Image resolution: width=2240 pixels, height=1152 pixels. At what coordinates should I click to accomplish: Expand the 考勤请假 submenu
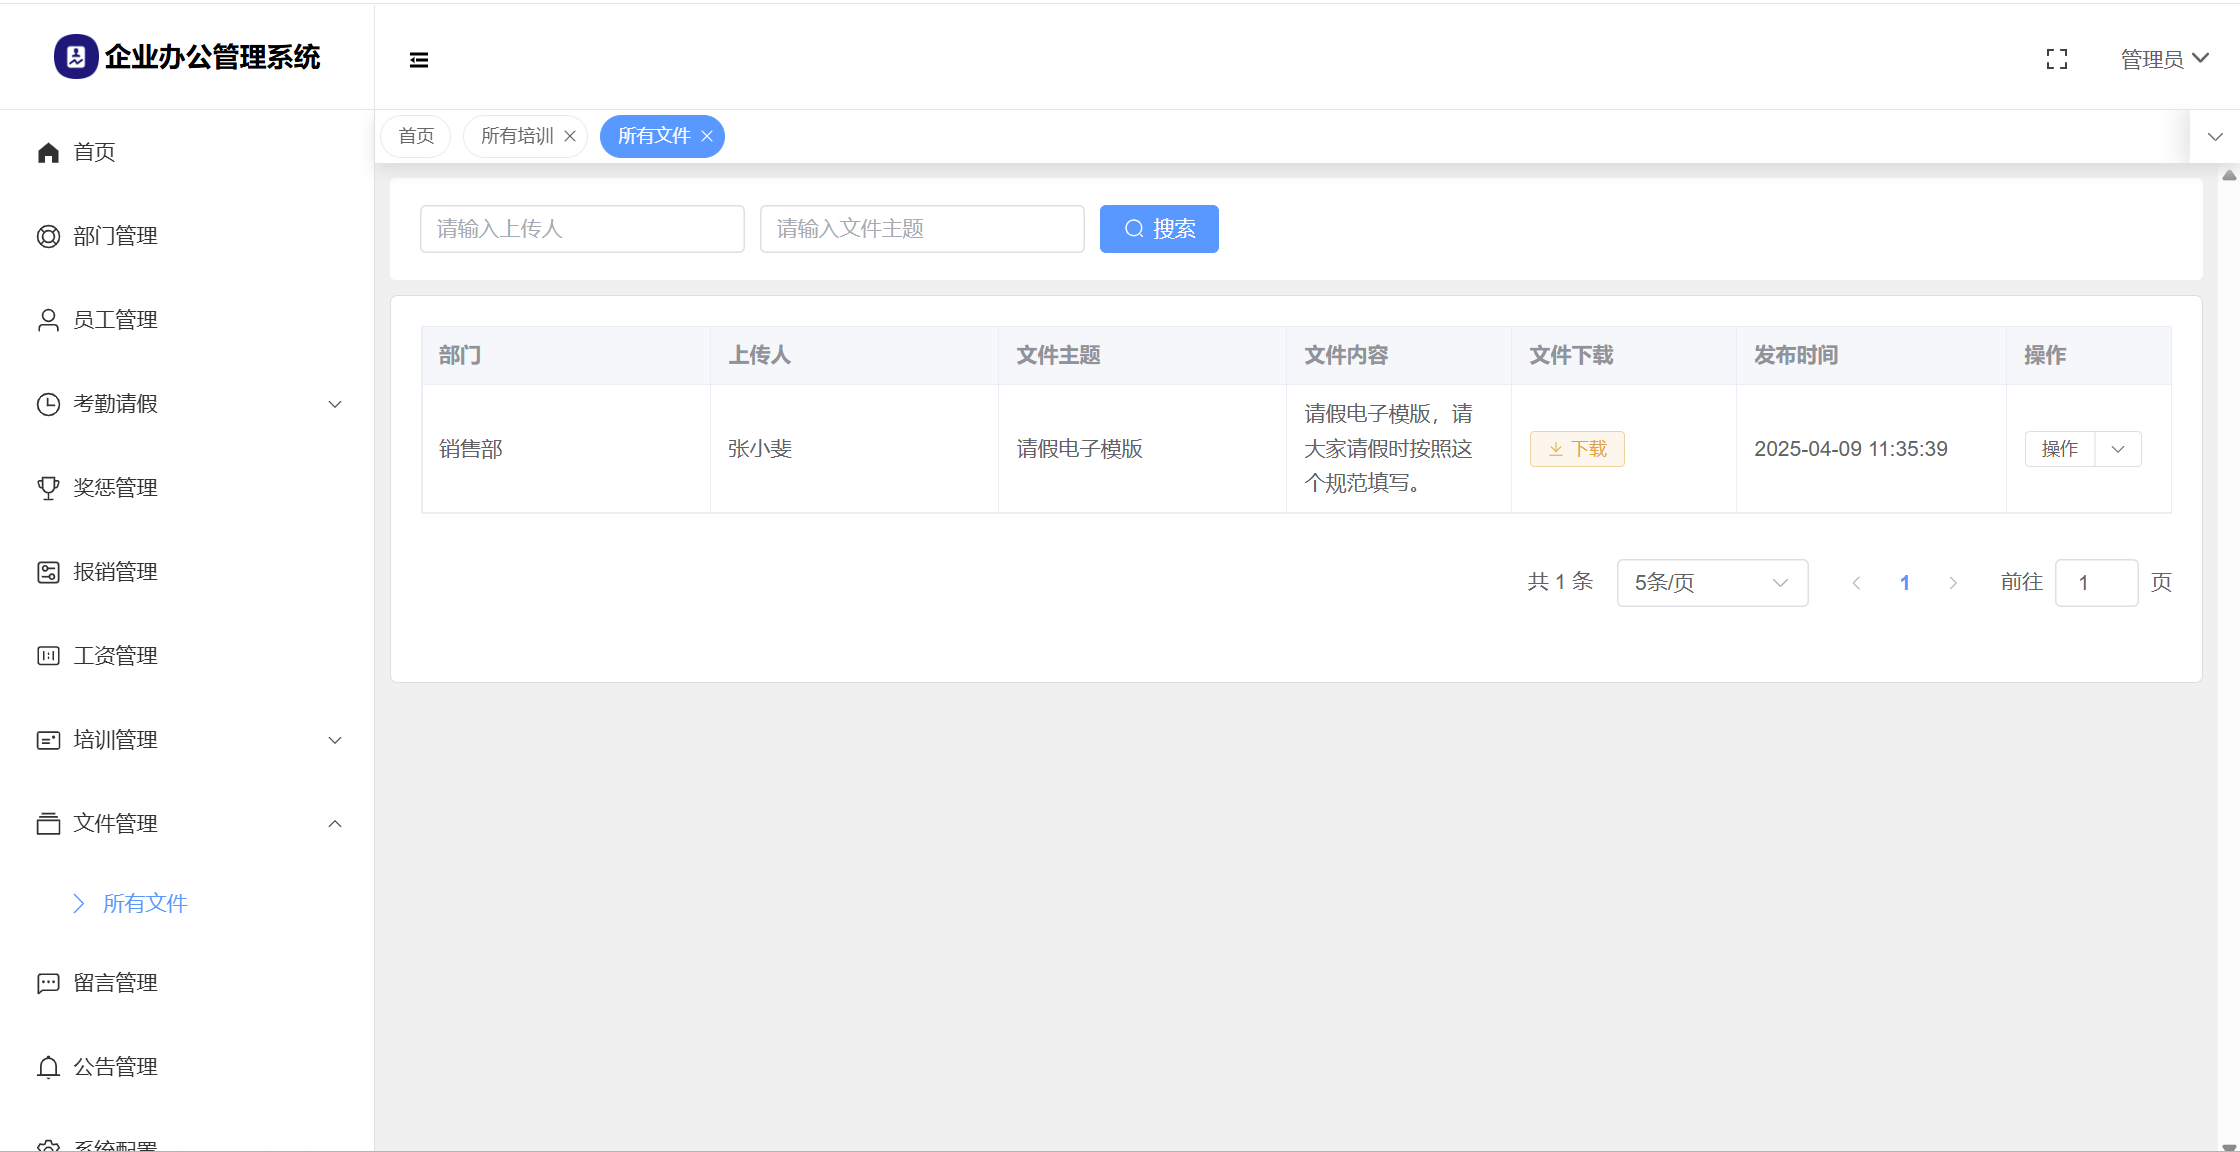click(335, 404)
